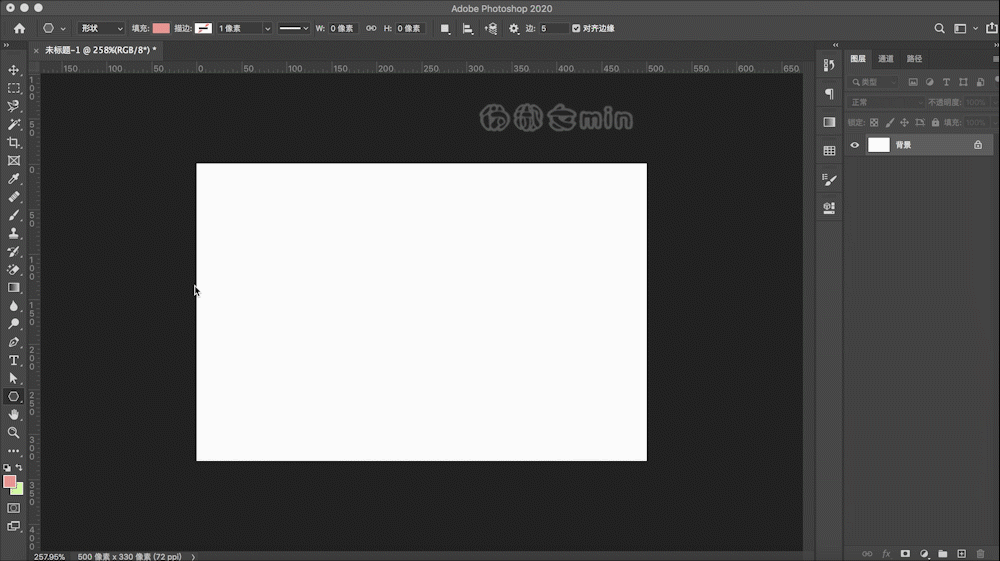Toggle lock all

[x=935, y=122]
